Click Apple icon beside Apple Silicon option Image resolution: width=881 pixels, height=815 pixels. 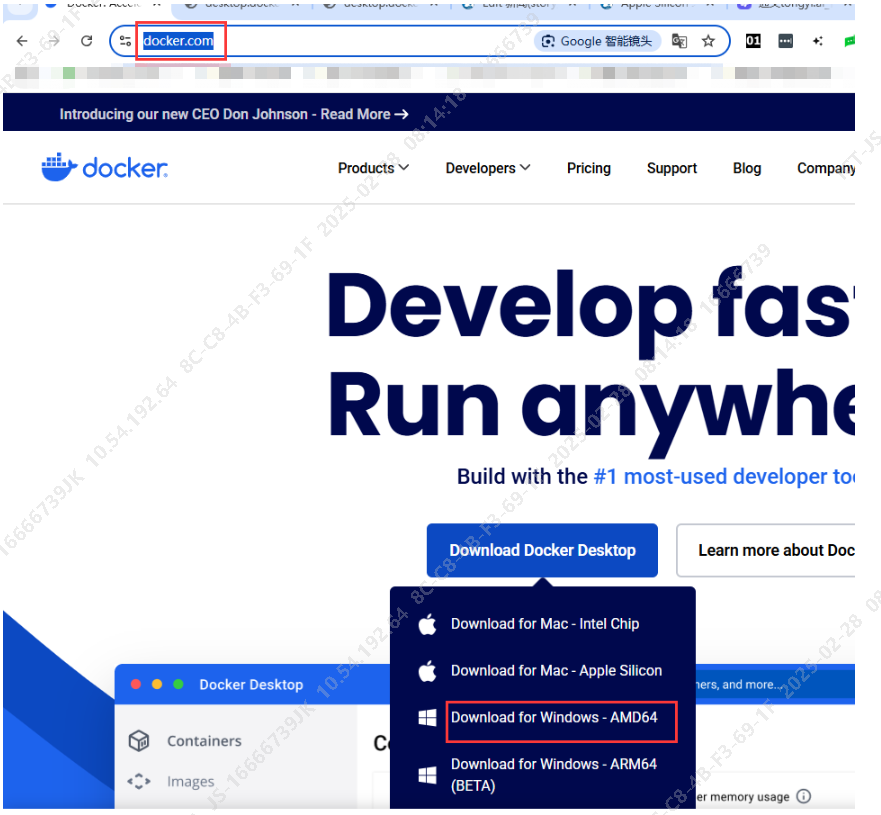click(428, 670)
